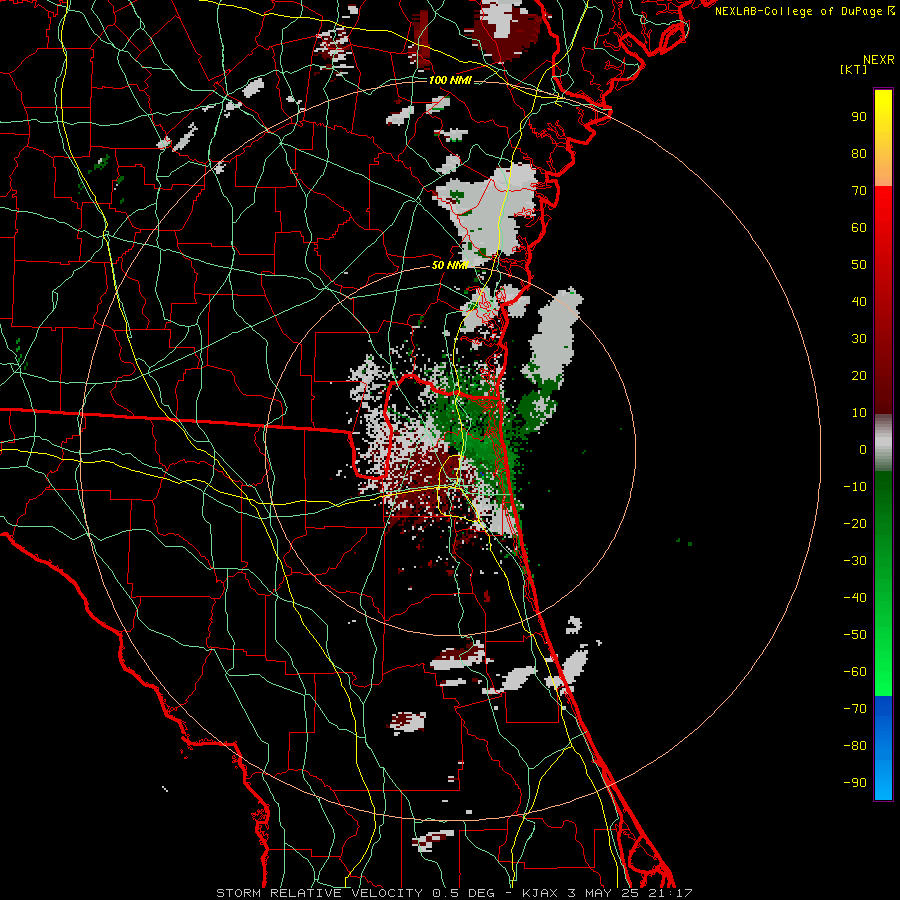Click the -40 value on the velocity scale
This screenshot has width=900, height=900.
(855, 598)
